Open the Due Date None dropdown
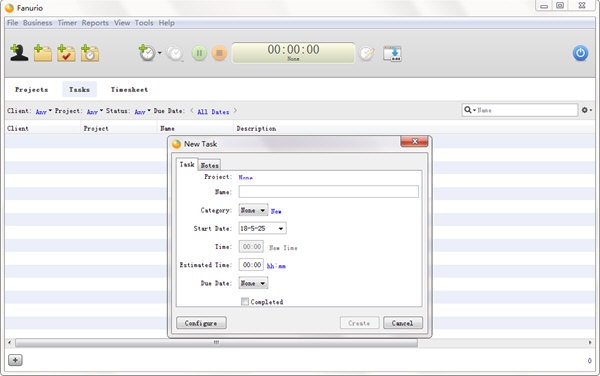 (x=253, y=283)
